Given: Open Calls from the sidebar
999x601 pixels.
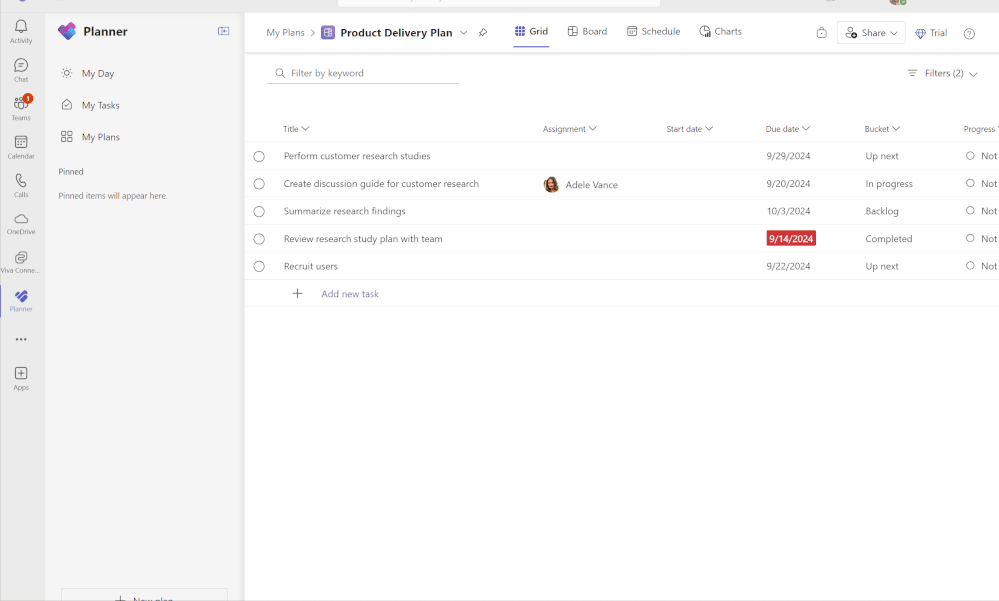Looking at the screenshot, I should (x=21, y=183).
